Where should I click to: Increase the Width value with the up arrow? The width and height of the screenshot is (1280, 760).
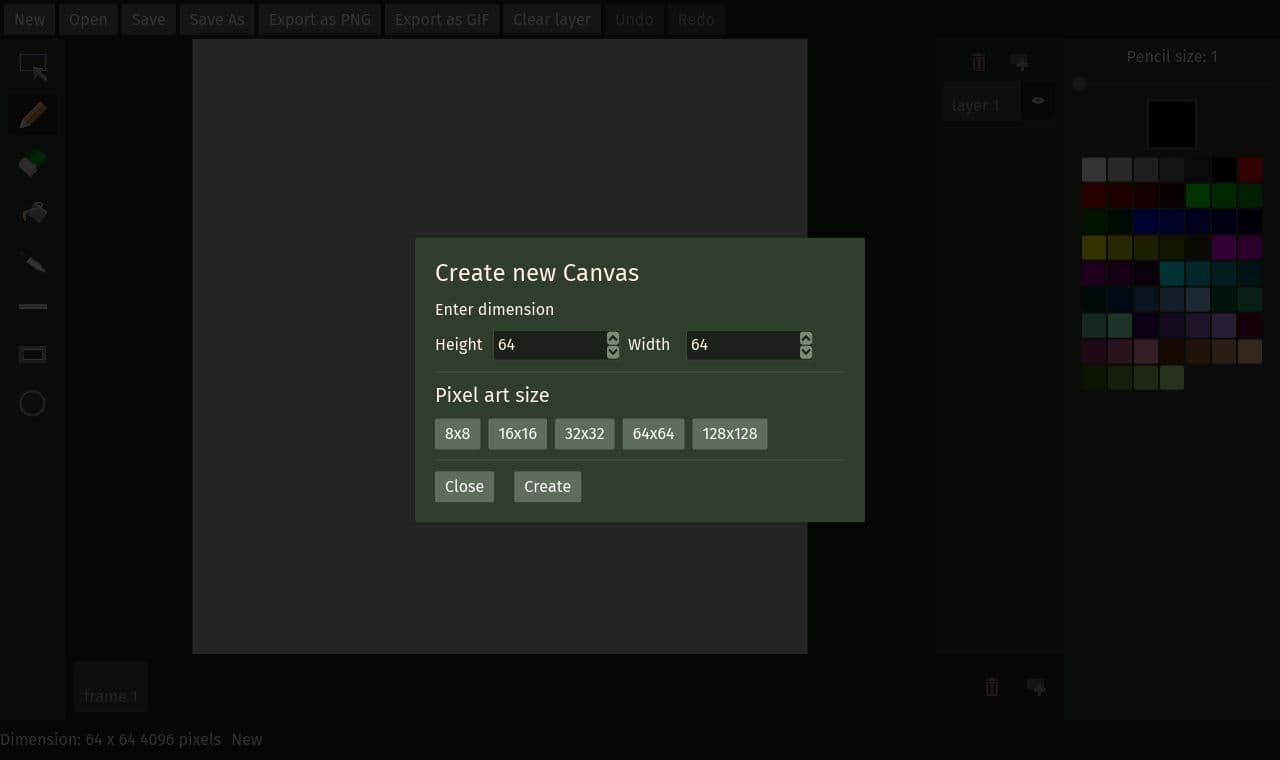806,338
